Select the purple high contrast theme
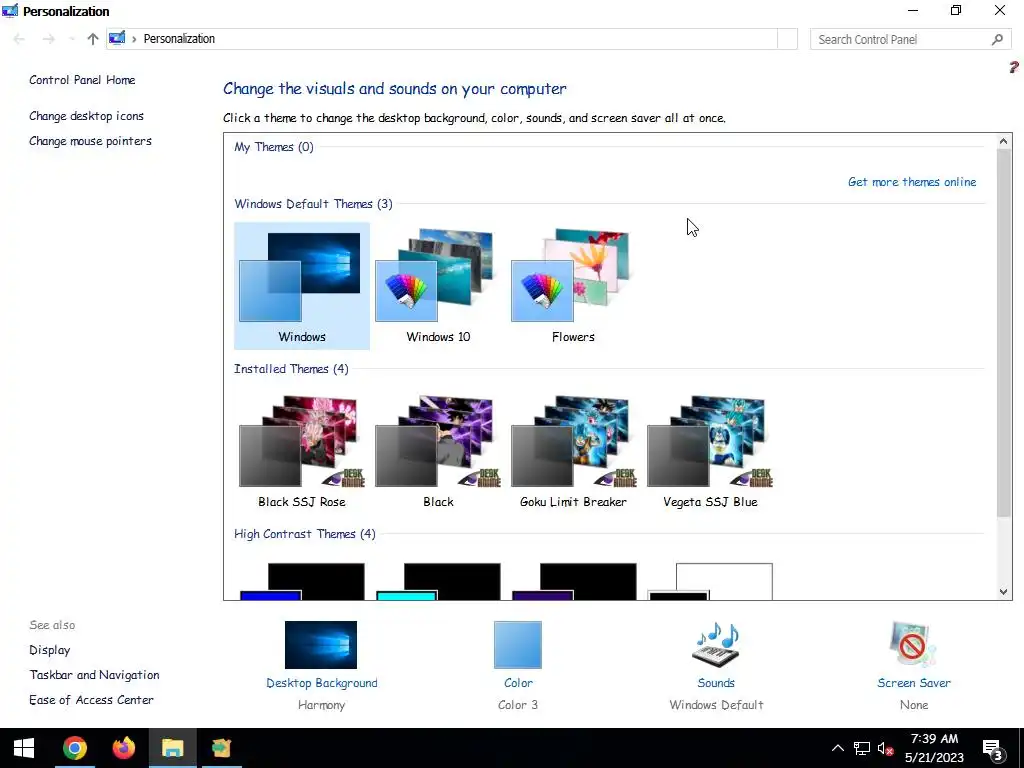This screenshot has height=768, width=1024. pyautogui.click(x=573, y=581)
